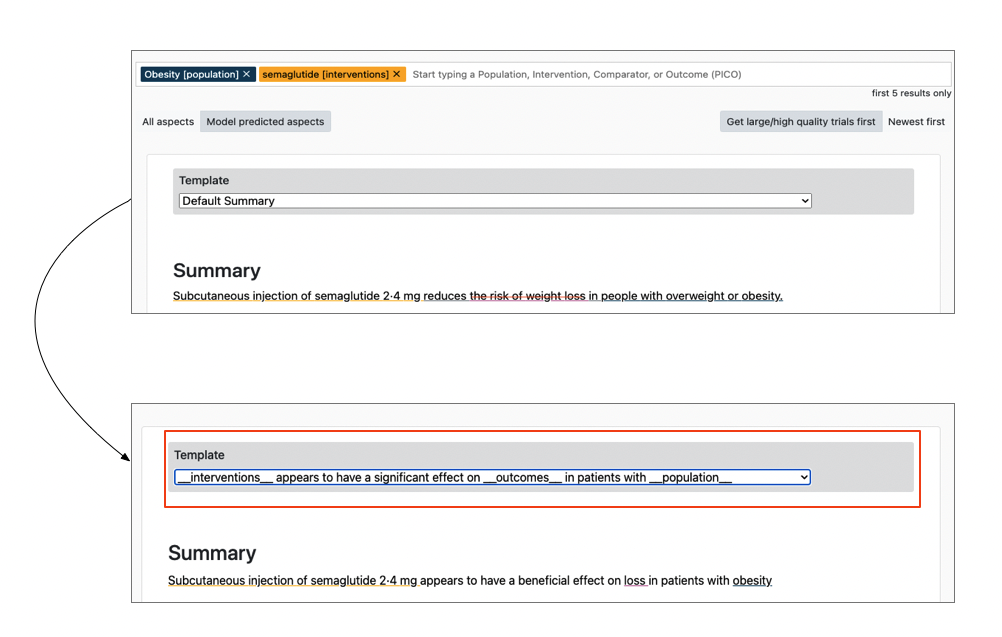Switch to All aspects view
This screenshot has width=1002, height=637.
tap(168, 122)
